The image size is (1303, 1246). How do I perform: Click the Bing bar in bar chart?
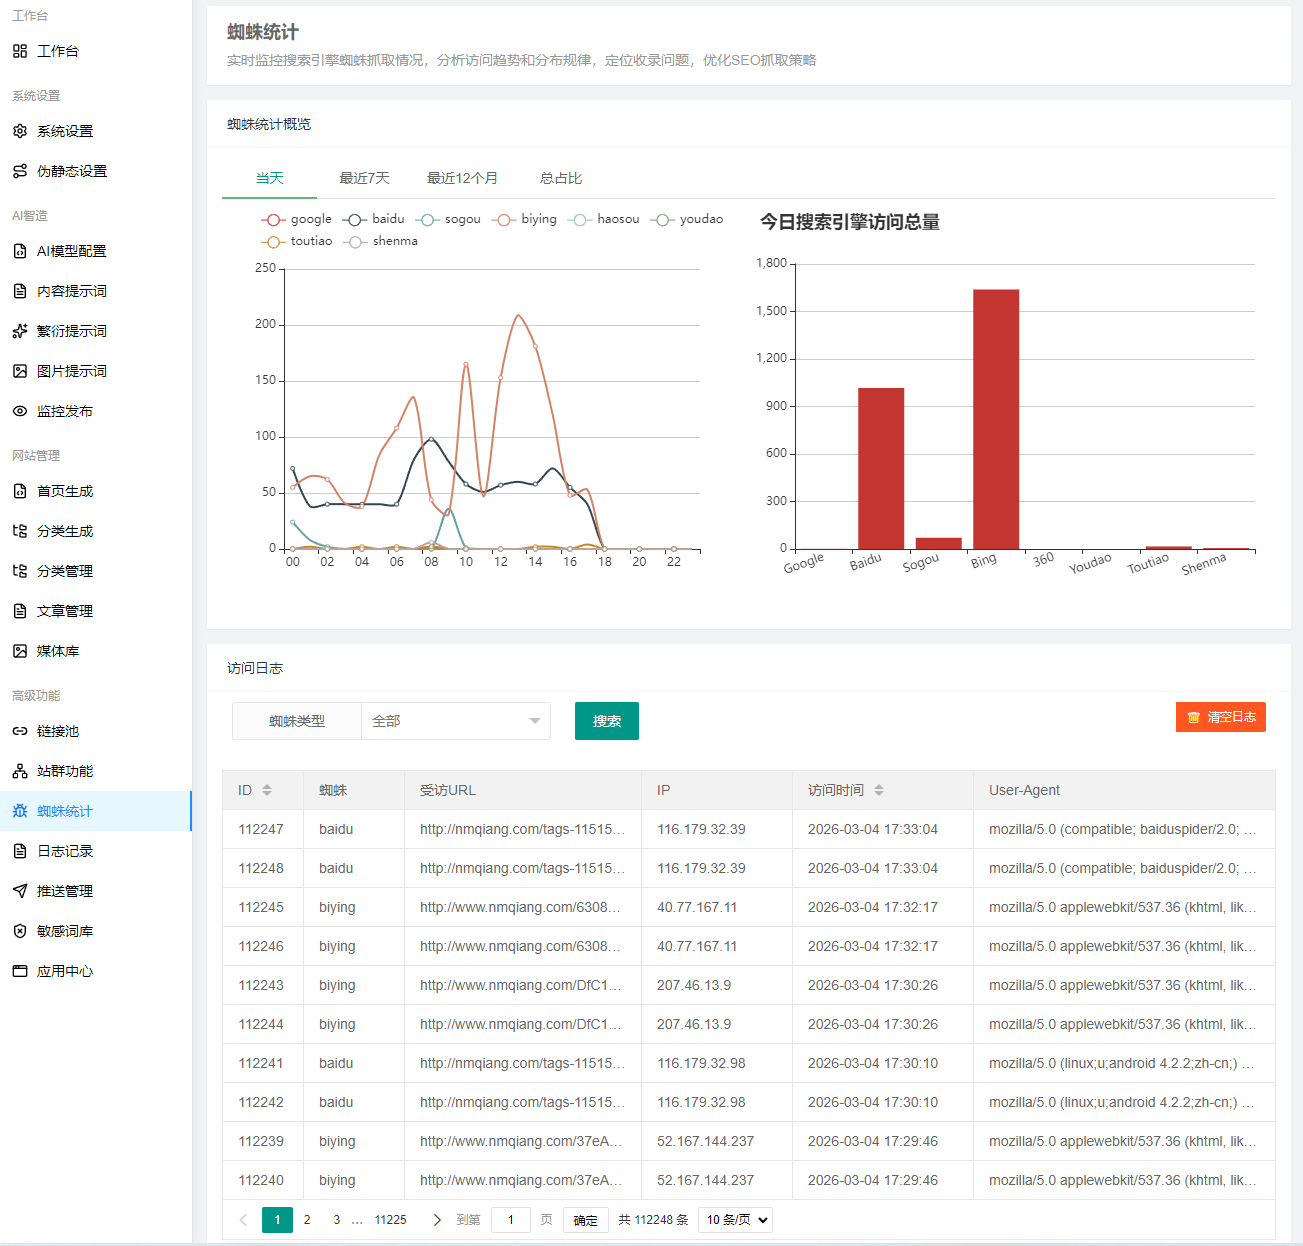point(996,418)
